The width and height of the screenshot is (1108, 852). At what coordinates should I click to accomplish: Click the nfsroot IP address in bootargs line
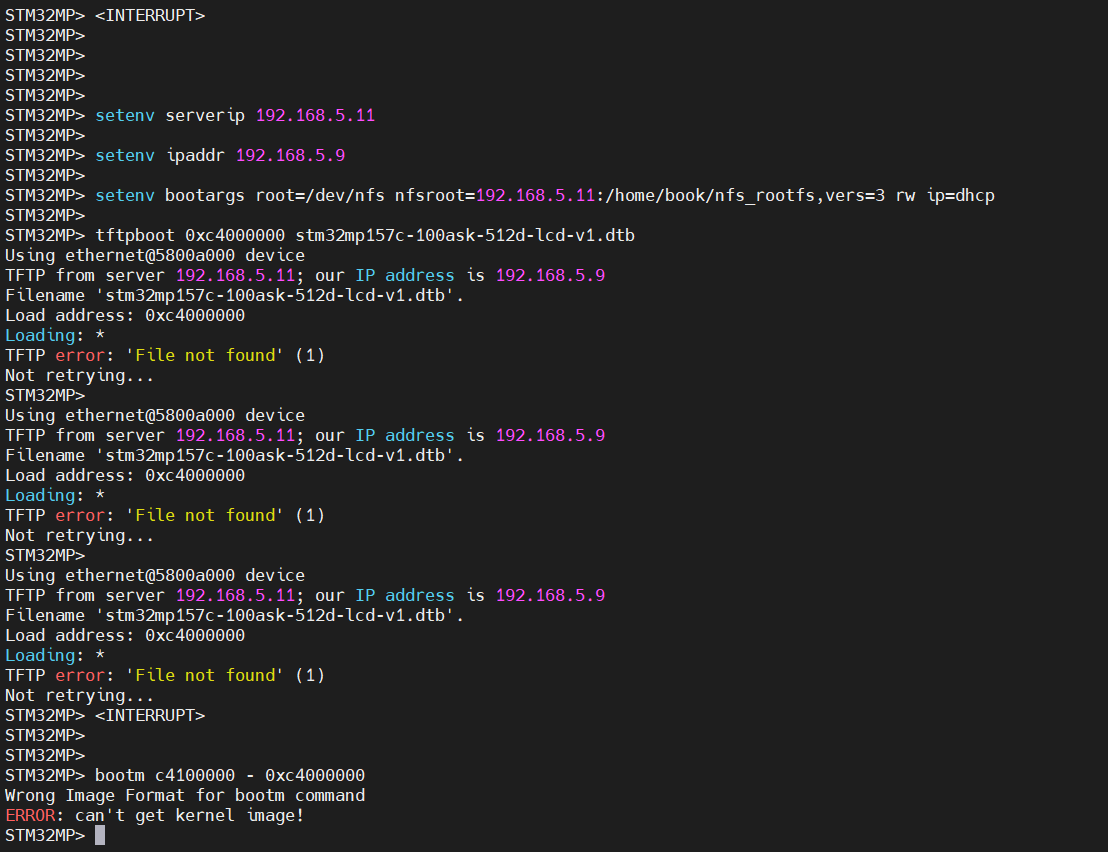point(536,196)
